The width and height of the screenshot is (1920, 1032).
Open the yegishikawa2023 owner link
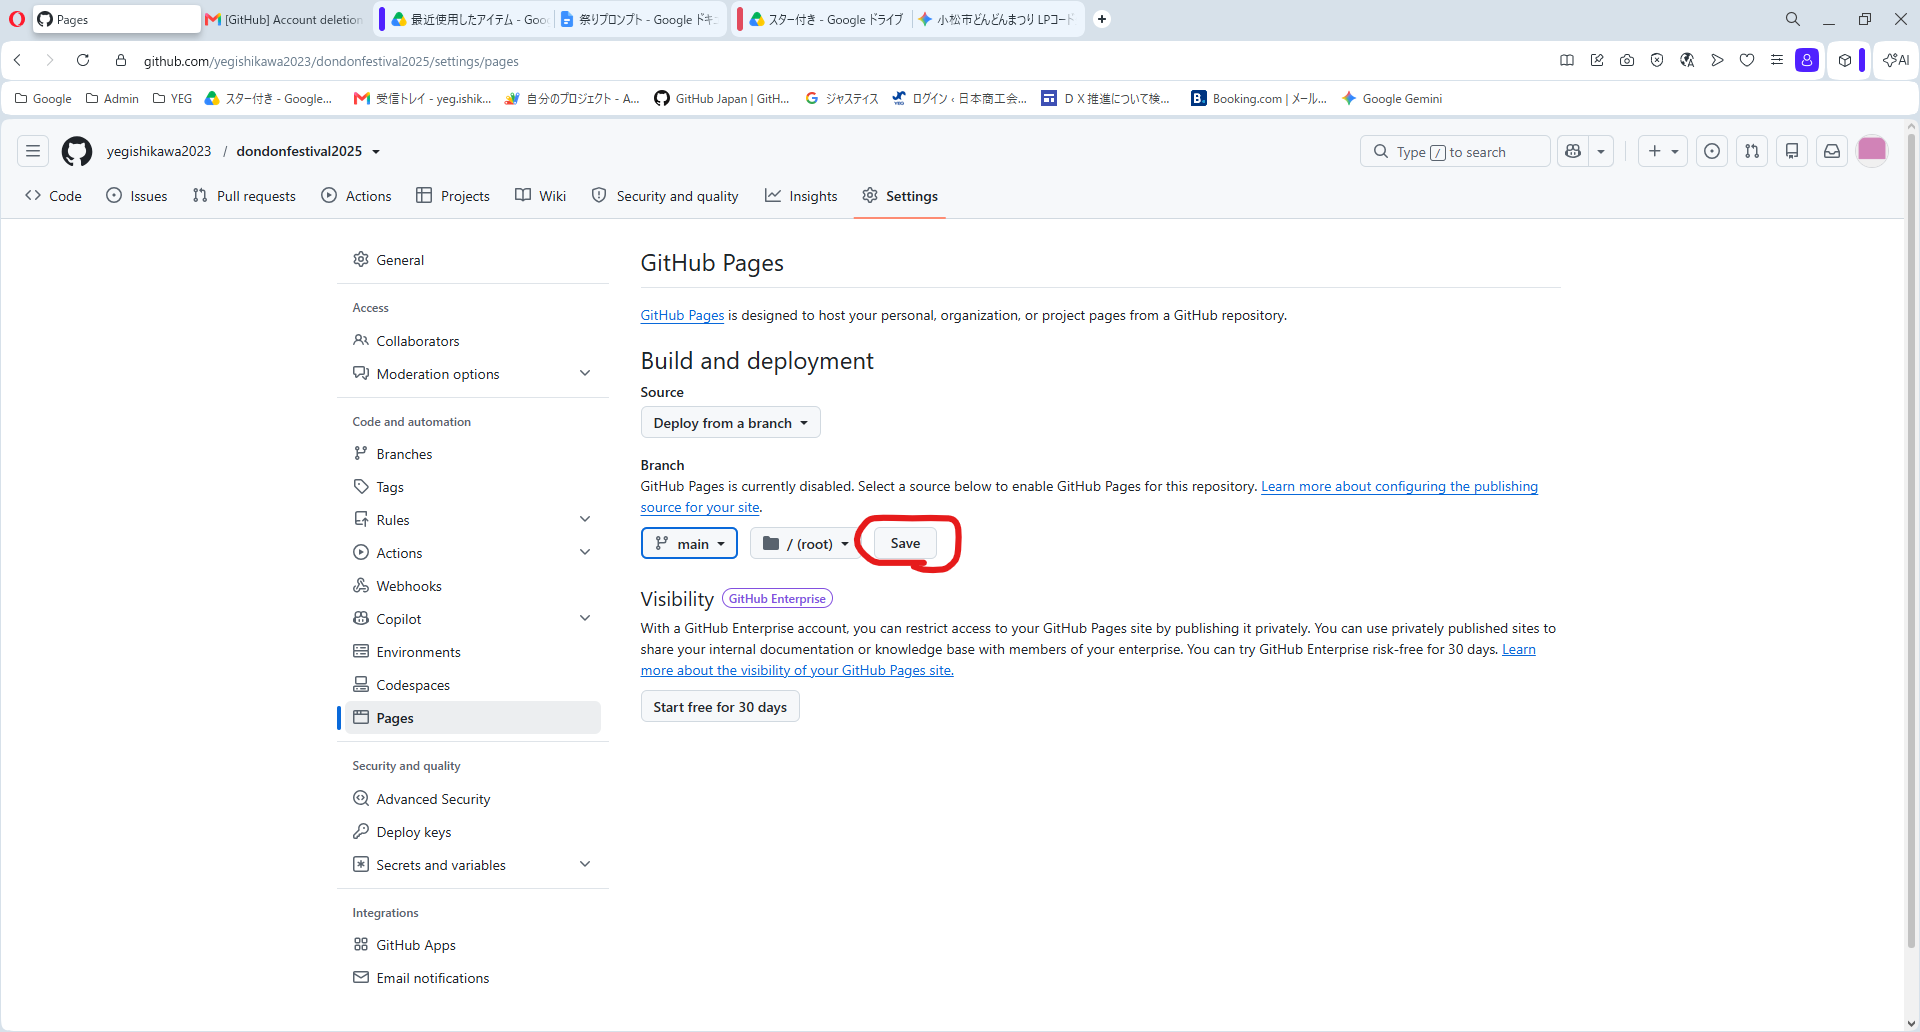tap(159, 151)
